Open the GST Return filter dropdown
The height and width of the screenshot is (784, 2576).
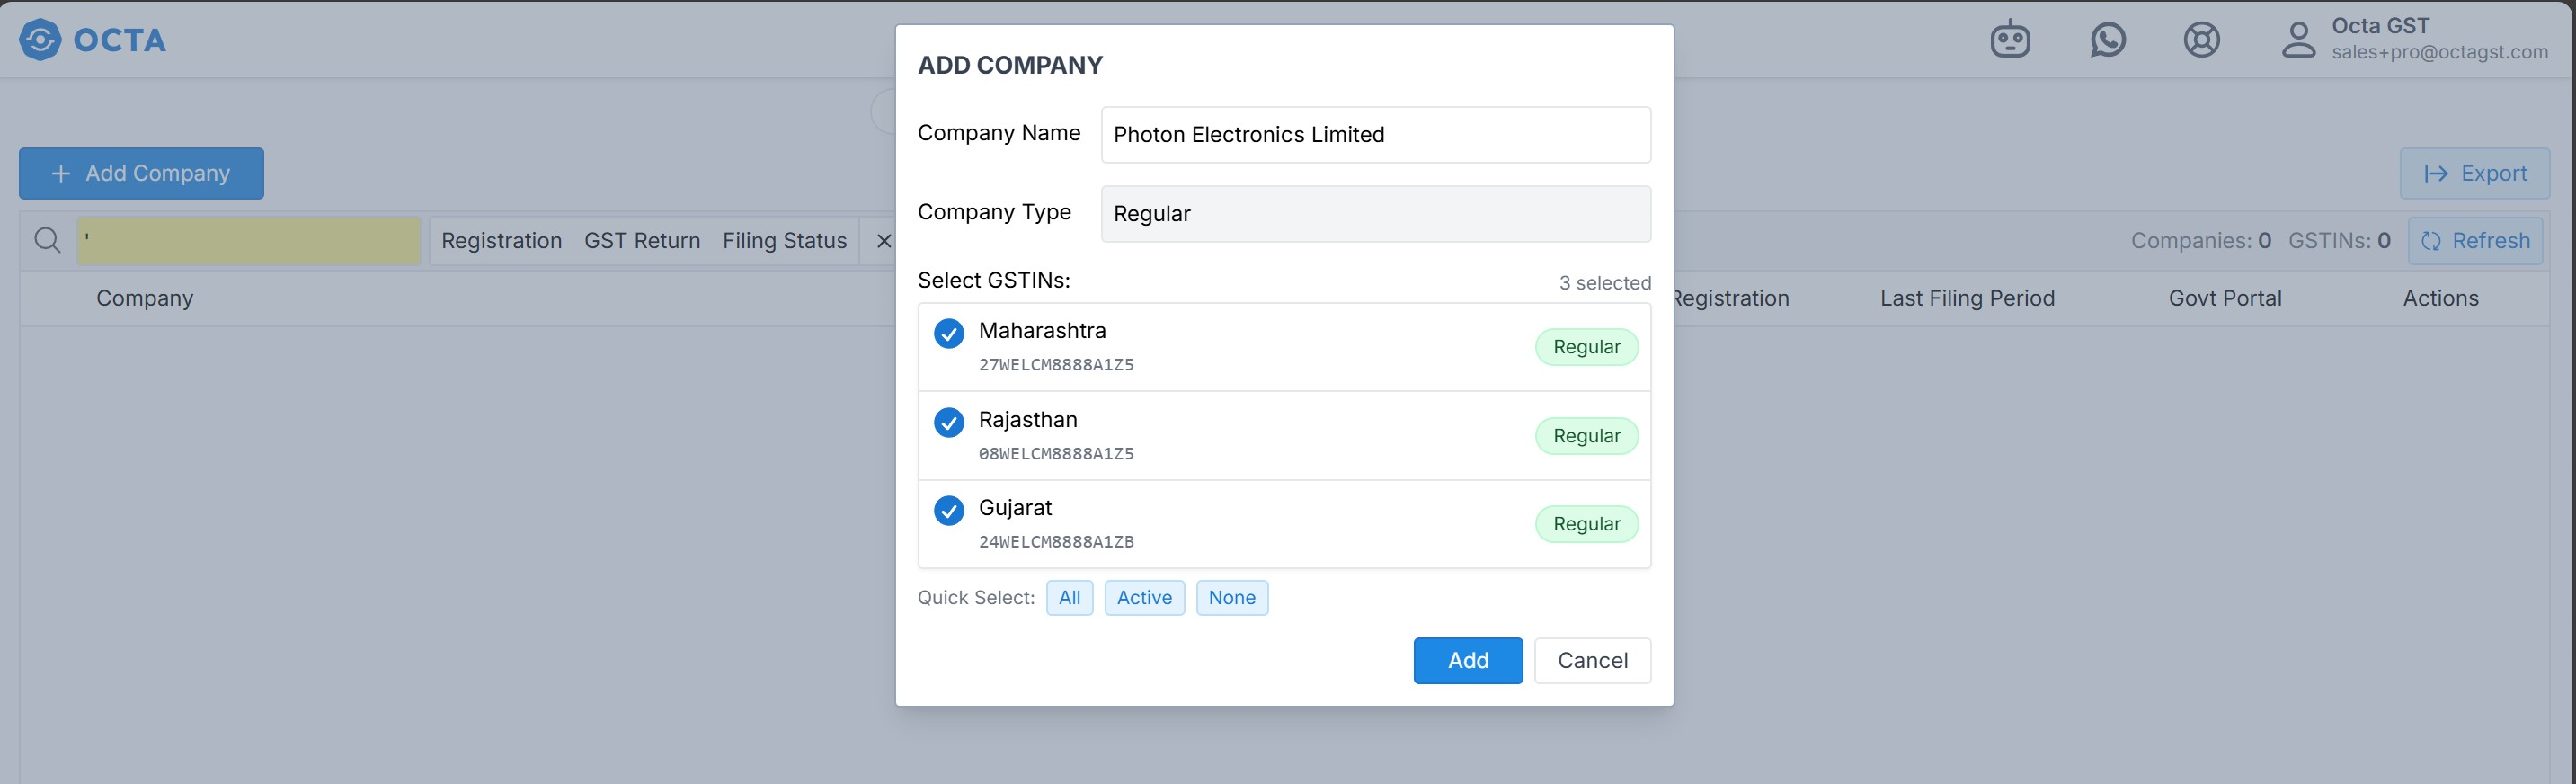point(642,241)
